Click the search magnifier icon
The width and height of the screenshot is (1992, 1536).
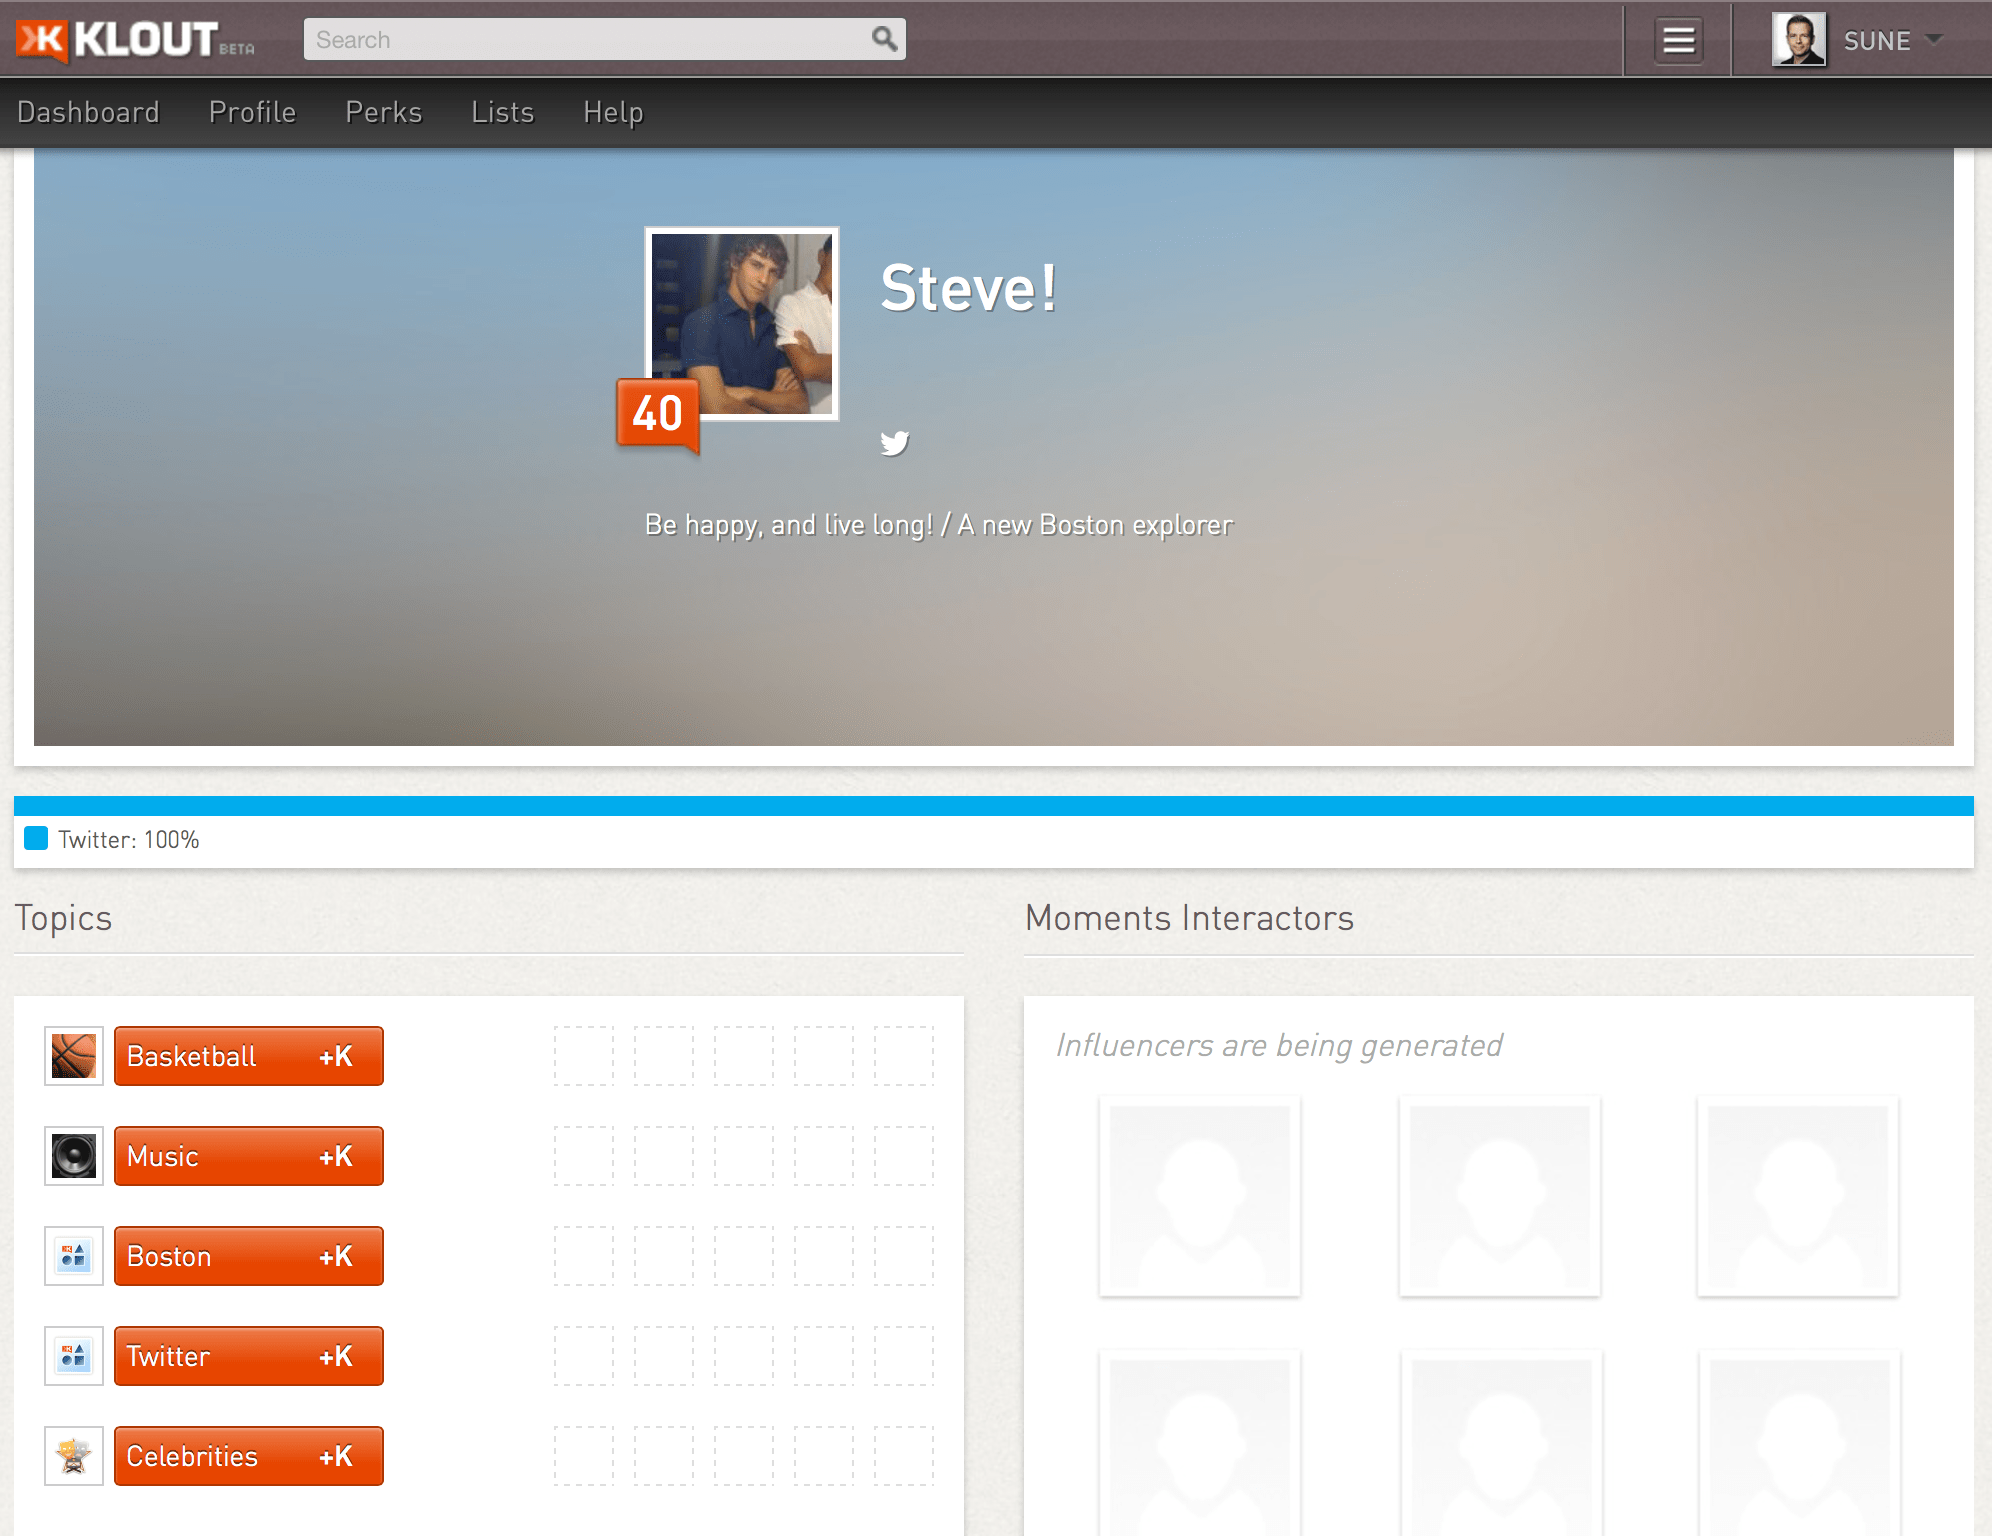click(884, 39)
